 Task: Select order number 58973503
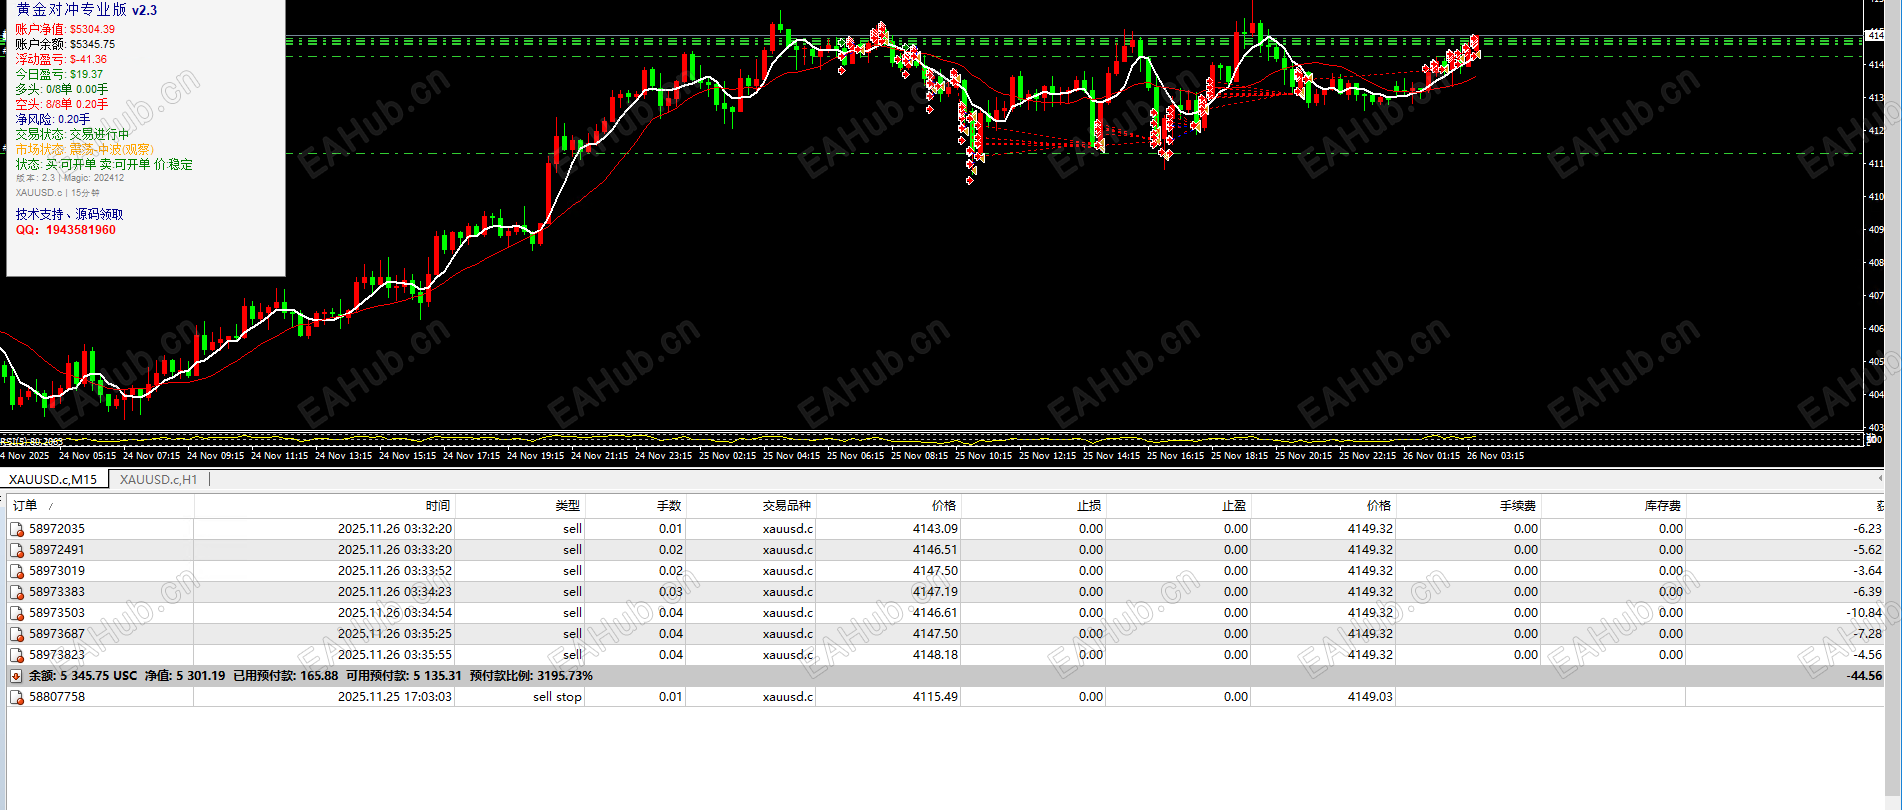(57, 613)
